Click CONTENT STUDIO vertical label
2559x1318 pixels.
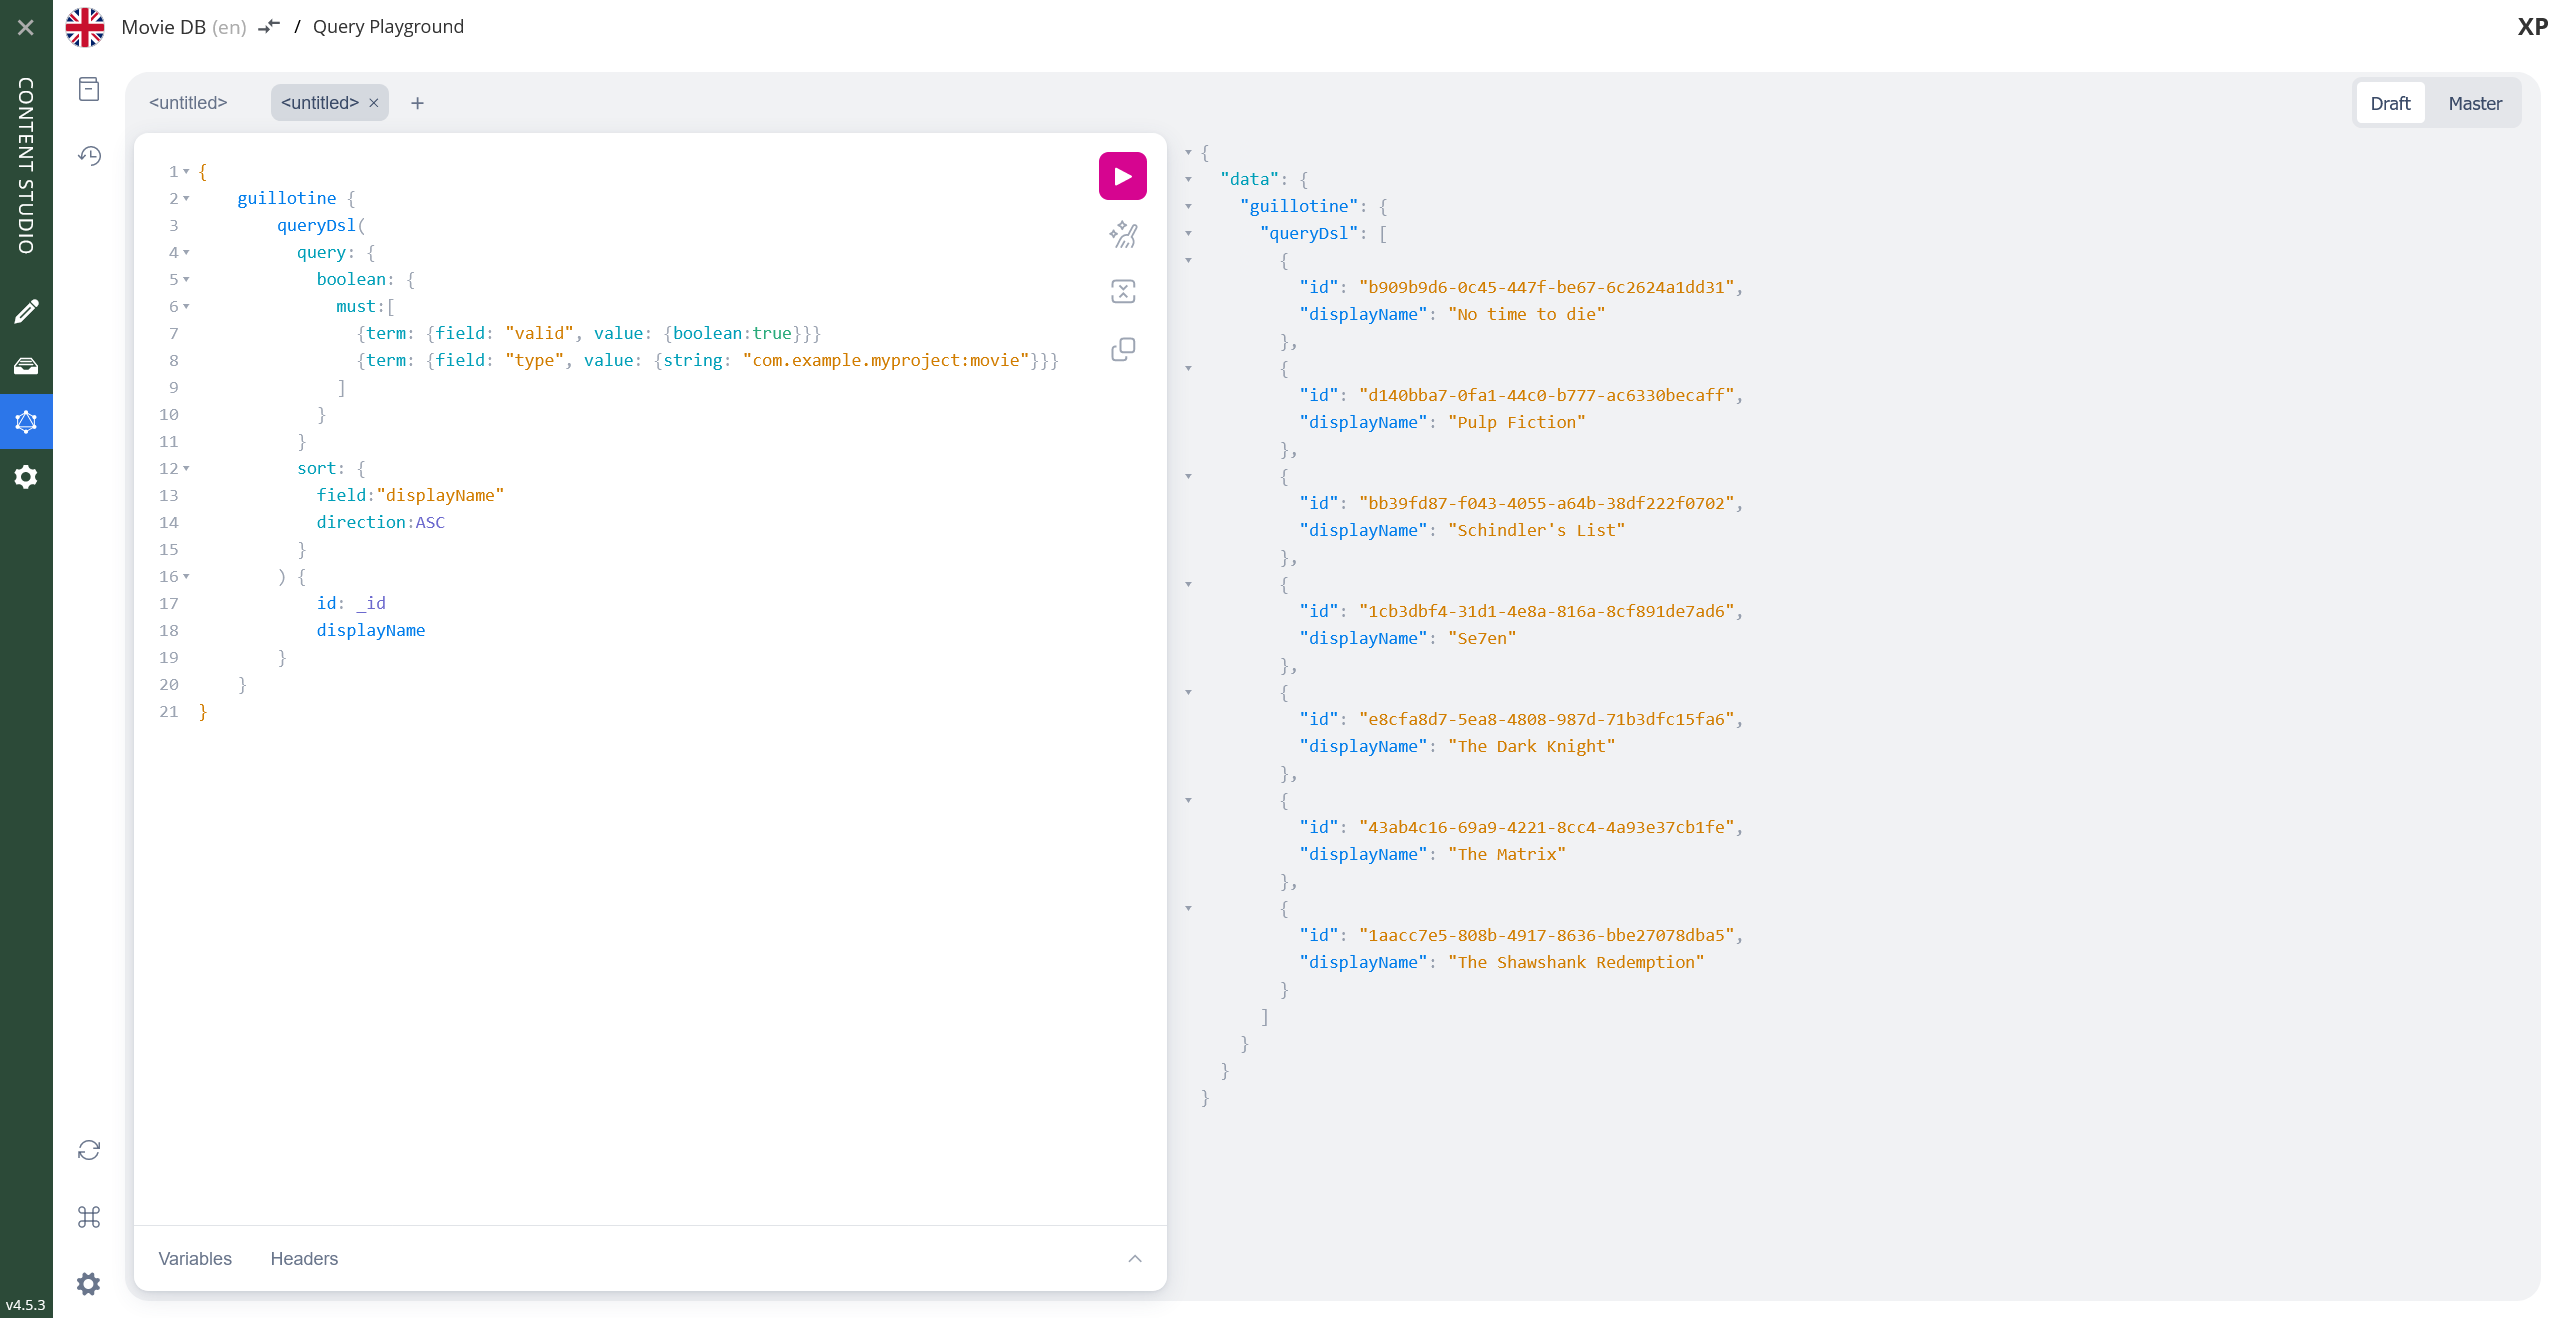(26, 165)
